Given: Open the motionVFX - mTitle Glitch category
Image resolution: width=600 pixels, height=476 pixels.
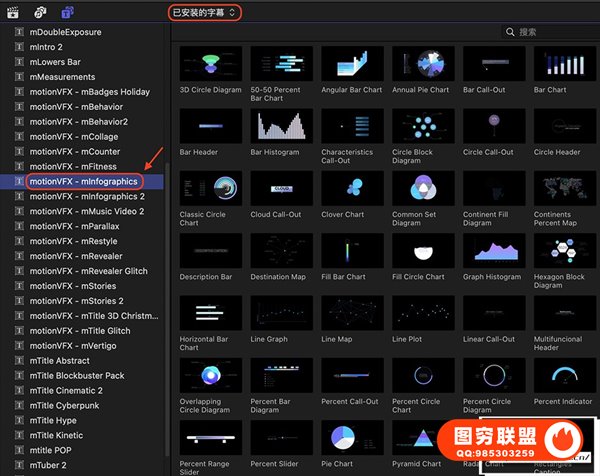Looking at the screenshot, I should tap(80, 330).
